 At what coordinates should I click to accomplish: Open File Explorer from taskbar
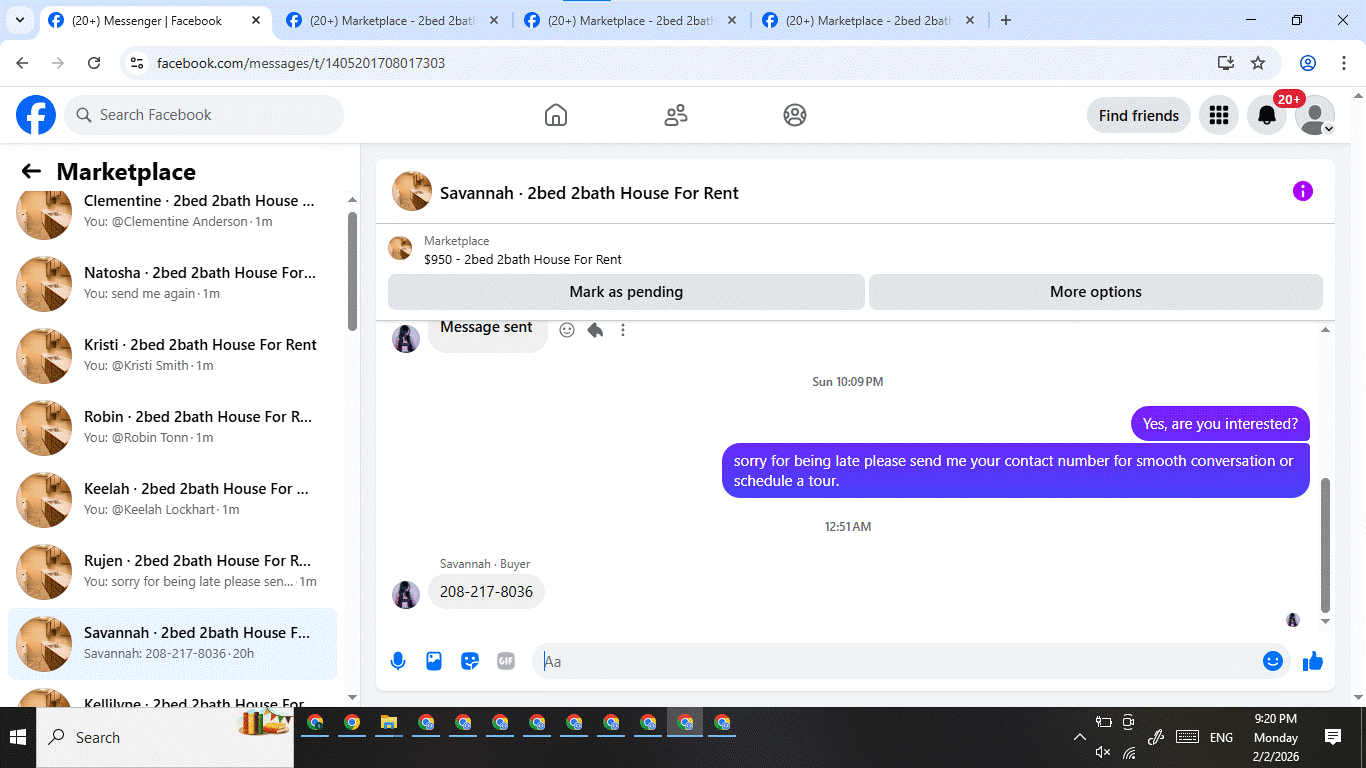[389, 722]
